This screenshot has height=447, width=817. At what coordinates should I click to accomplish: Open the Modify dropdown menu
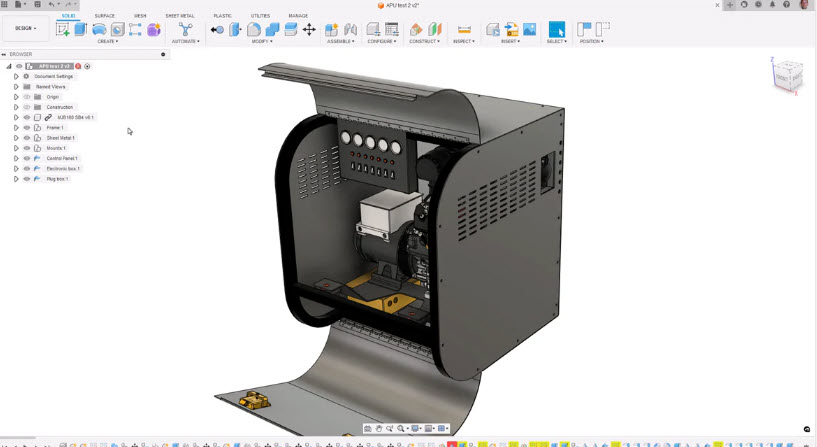tap(262, 41)
